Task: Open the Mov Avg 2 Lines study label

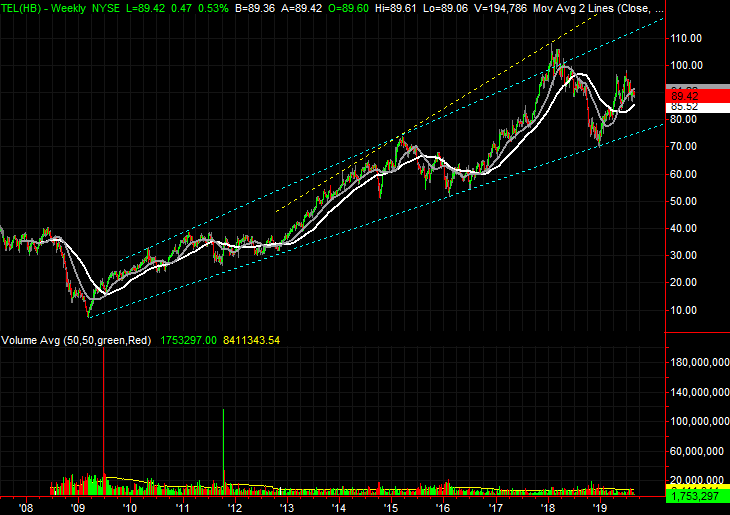Action: [x=599, y=8]
